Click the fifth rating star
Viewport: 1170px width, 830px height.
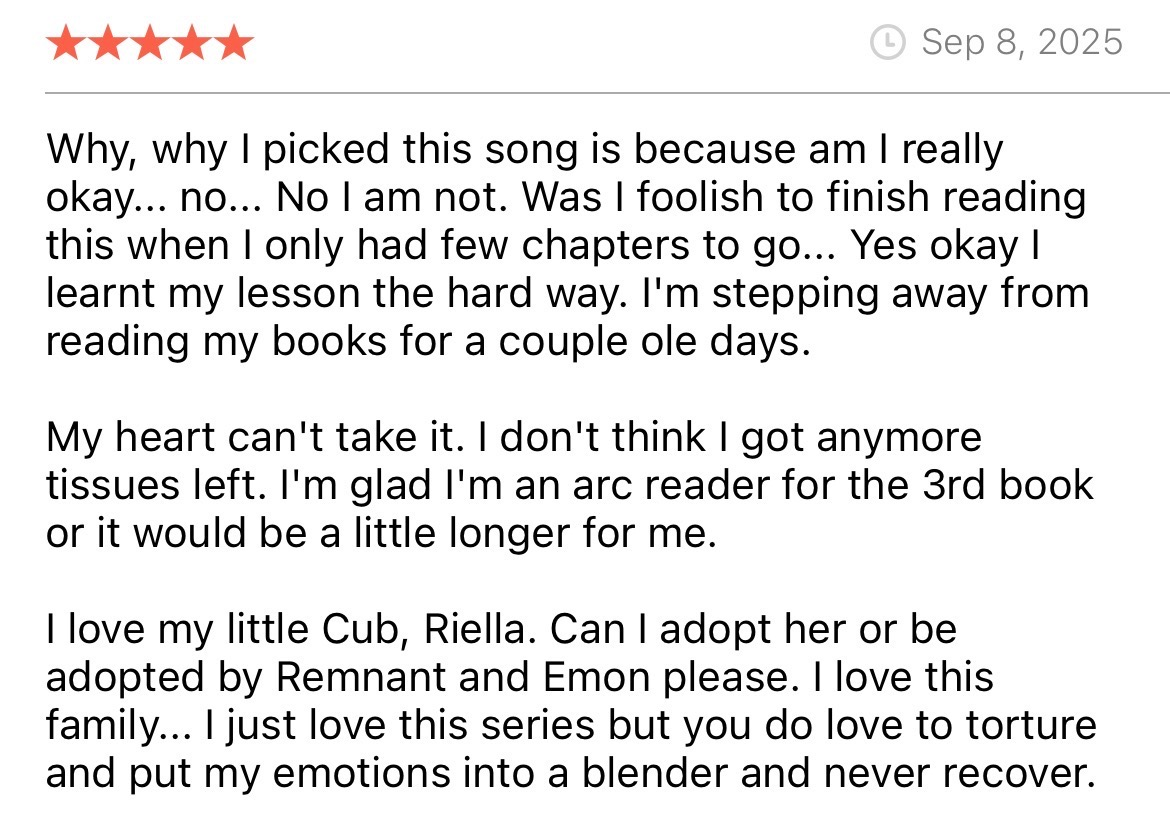(x=233, y=43)
